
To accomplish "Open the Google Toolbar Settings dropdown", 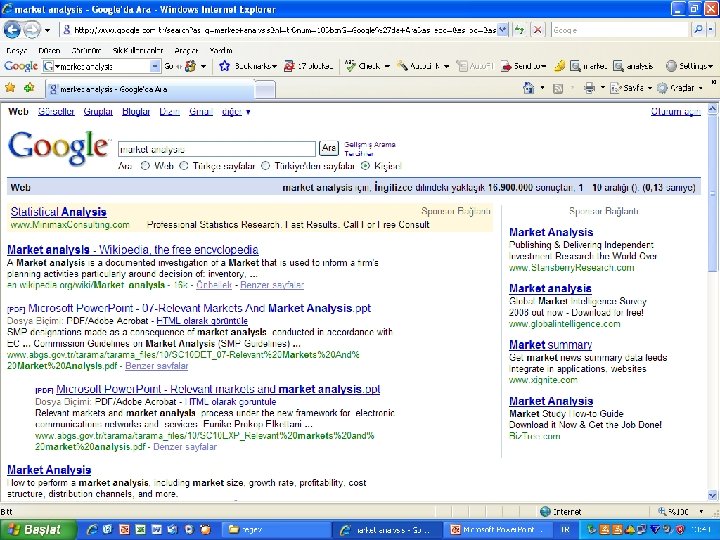I will (690, 66).
